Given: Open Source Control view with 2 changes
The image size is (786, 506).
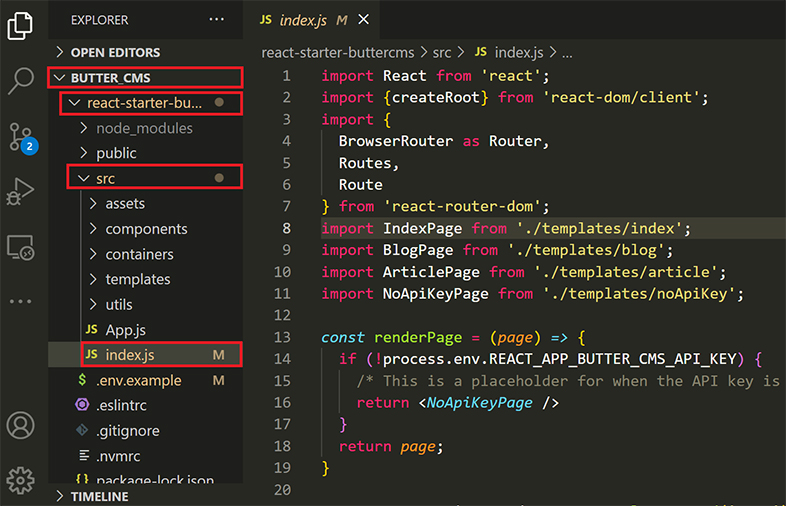Looking at the screenshot, I should click(23, 138).
